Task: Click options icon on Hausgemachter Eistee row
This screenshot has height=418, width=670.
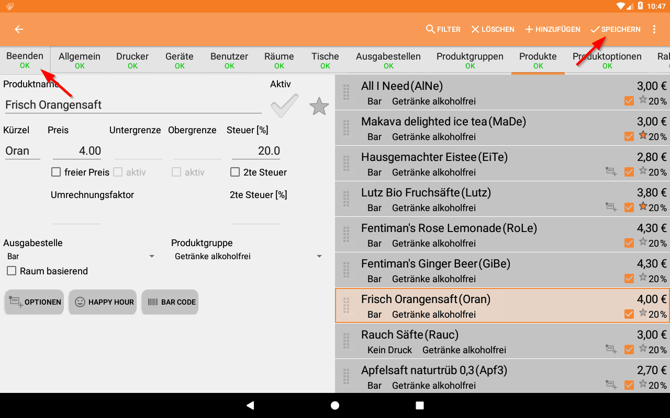Action: click(x=610, y=172)
